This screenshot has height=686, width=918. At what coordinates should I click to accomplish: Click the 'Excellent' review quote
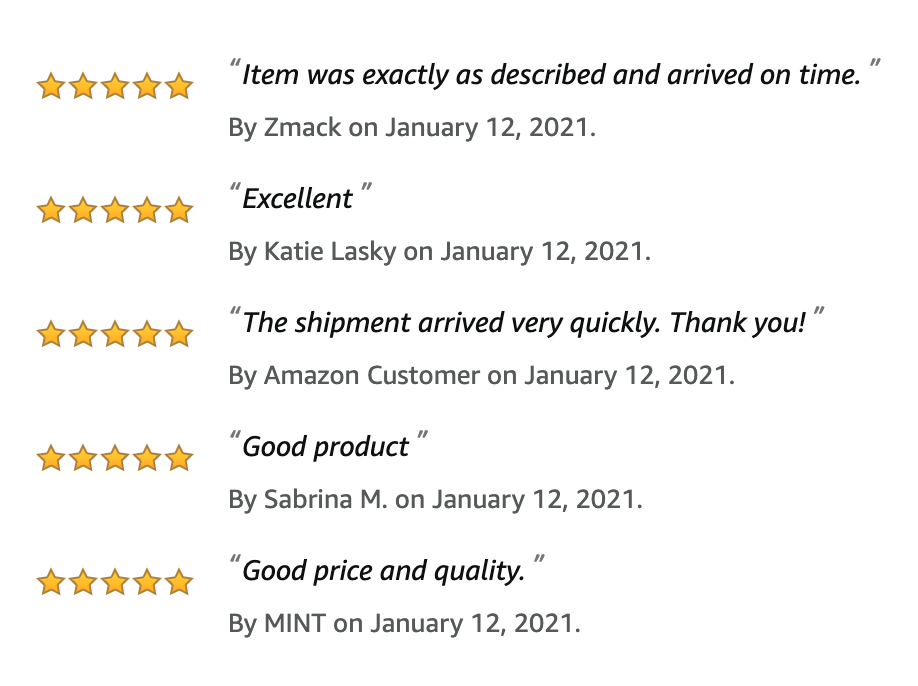click(x=297, y=199)
